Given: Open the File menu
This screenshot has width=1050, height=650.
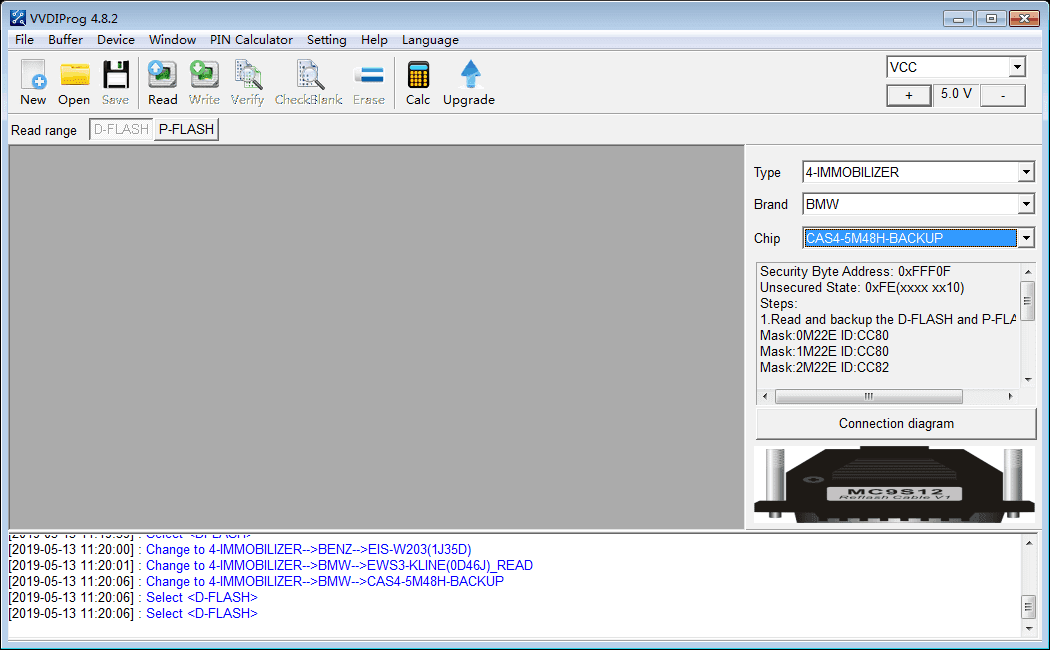Looking at the screenshot, I should 24,39.
